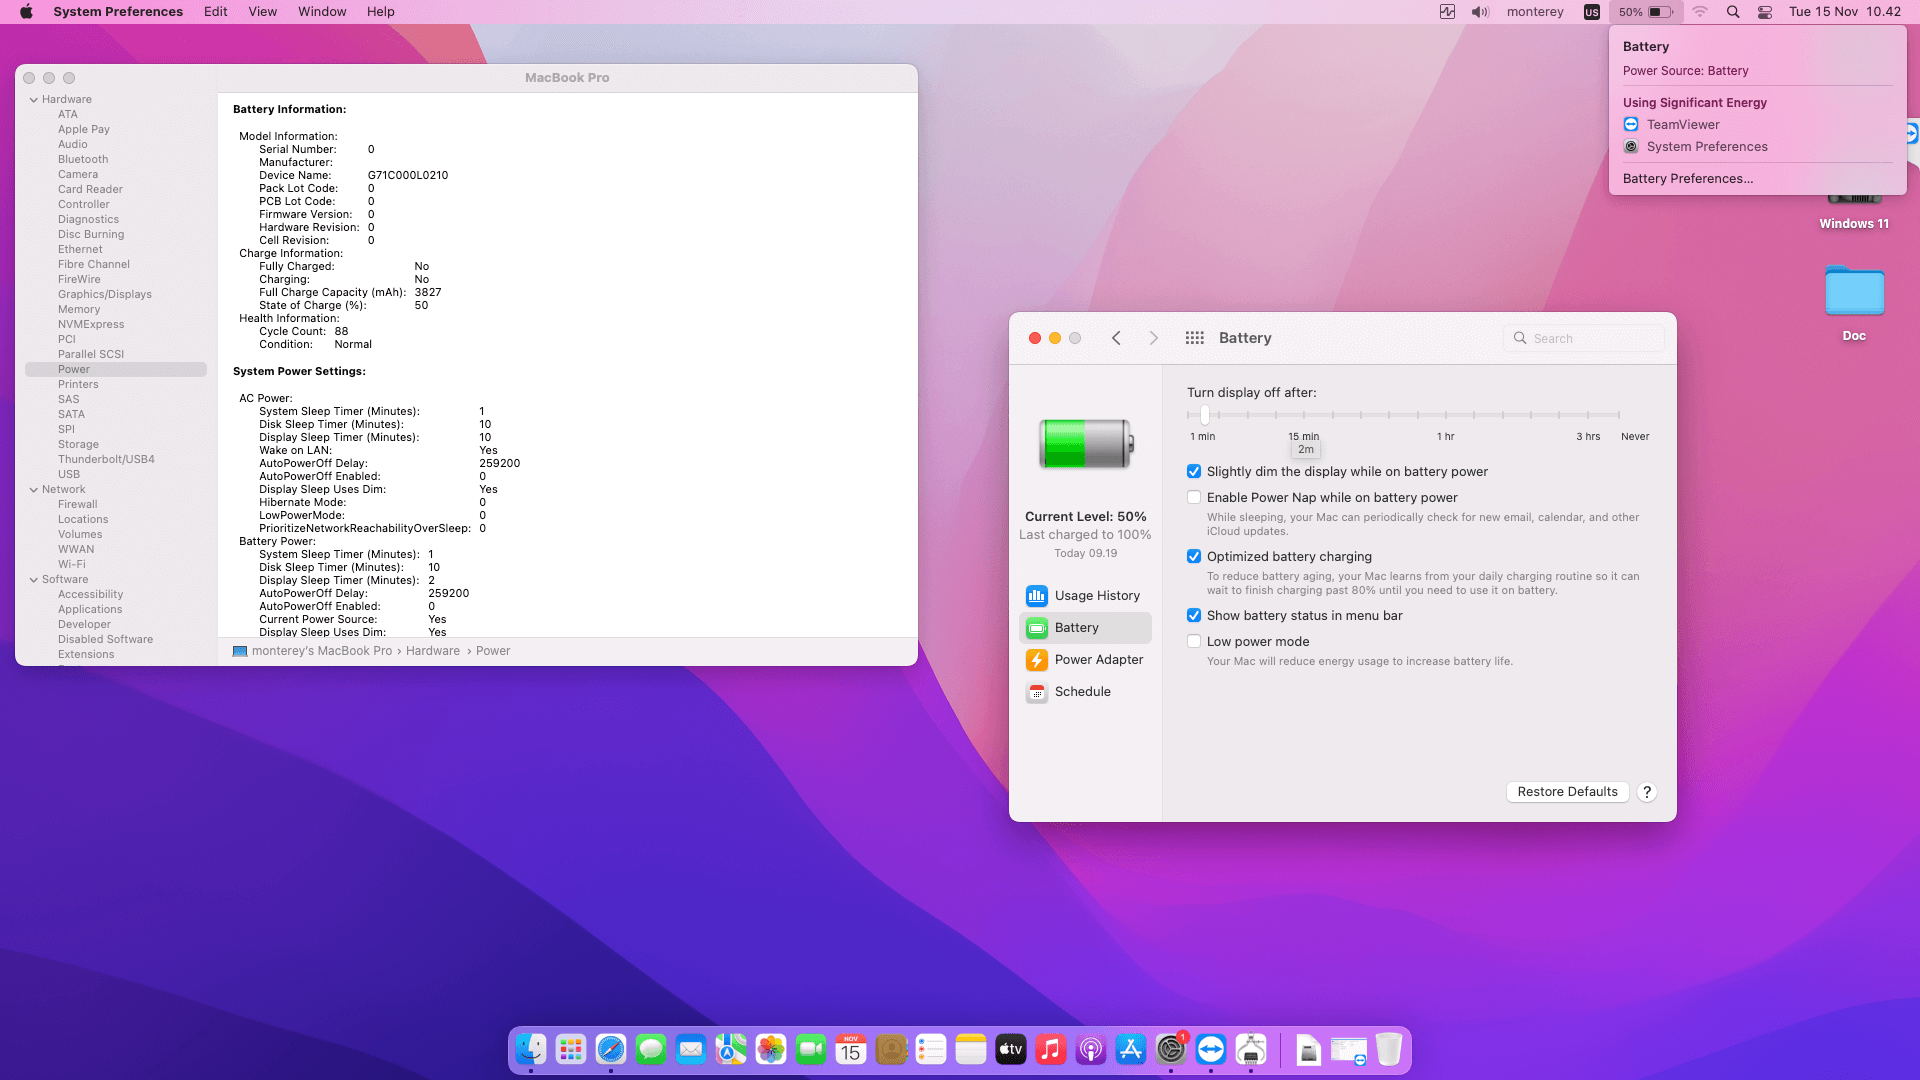Open the Trash in the Dock
Image resolution: width=1920 pixels, height=1080 pixels.
click(x=1389, y=1049)
